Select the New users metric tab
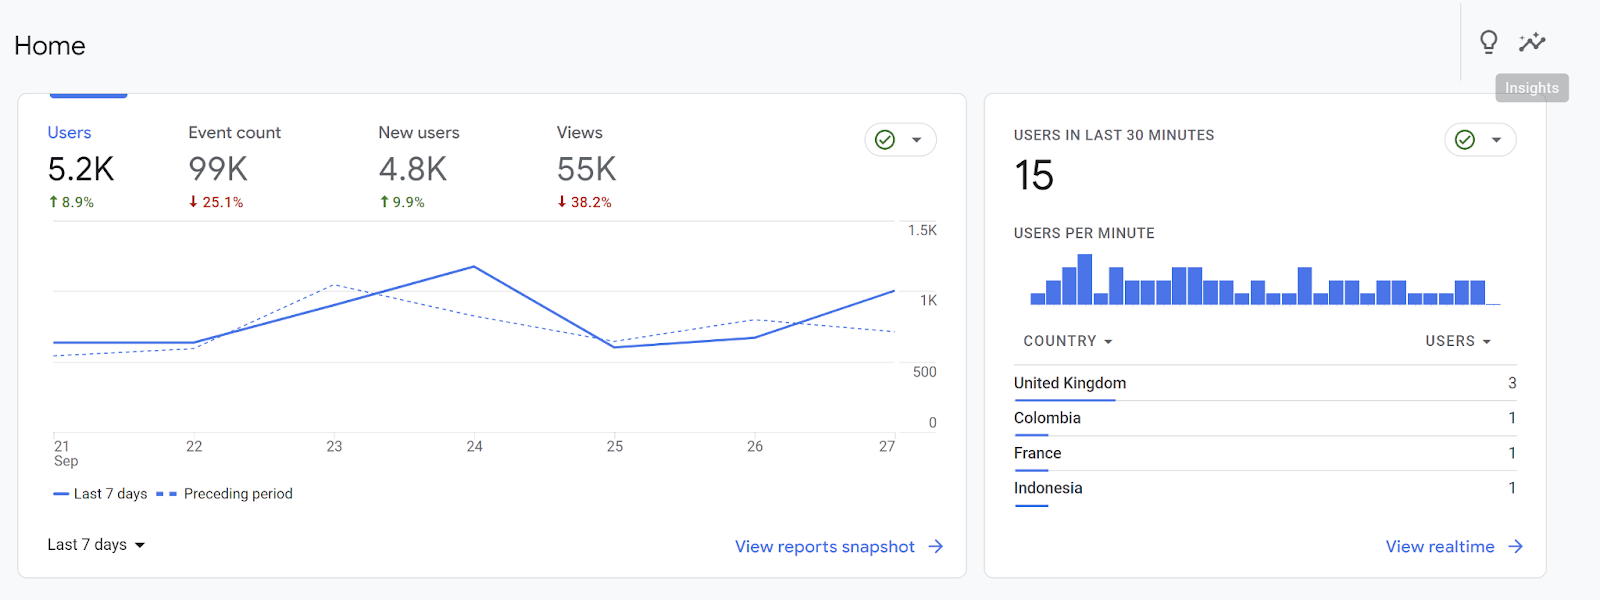Viewport: 1600px width, 600px height. [x=419, y=166]
